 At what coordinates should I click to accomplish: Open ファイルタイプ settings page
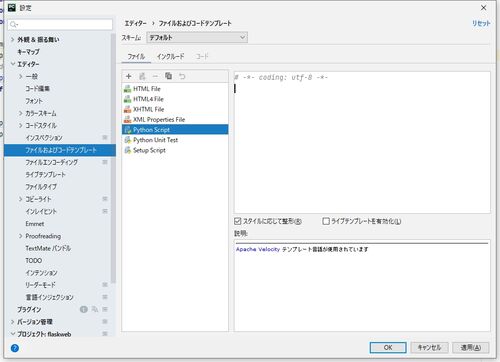click(41, 187)
